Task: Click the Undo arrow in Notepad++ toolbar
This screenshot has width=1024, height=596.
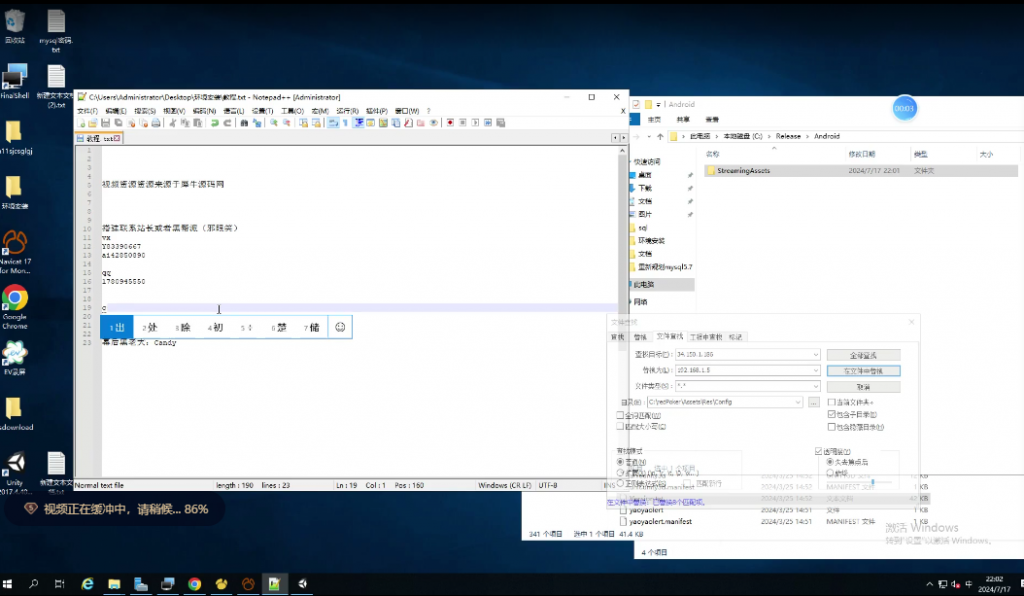Action: tap(213, 123)
